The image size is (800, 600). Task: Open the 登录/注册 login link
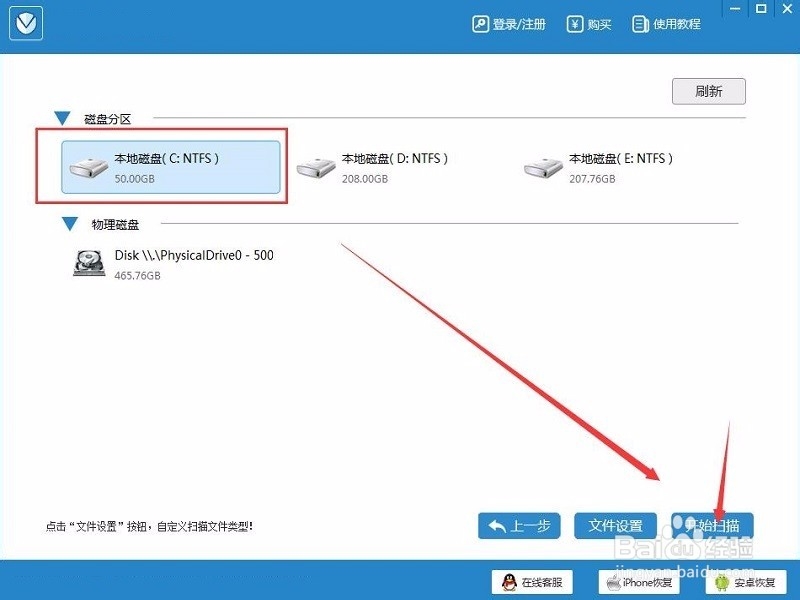[x=509, y=24]
